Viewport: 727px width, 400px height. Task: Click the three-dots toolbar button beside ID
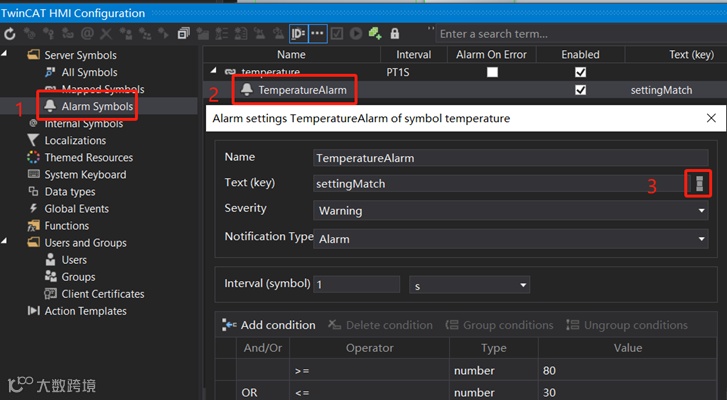coord(318,33)
